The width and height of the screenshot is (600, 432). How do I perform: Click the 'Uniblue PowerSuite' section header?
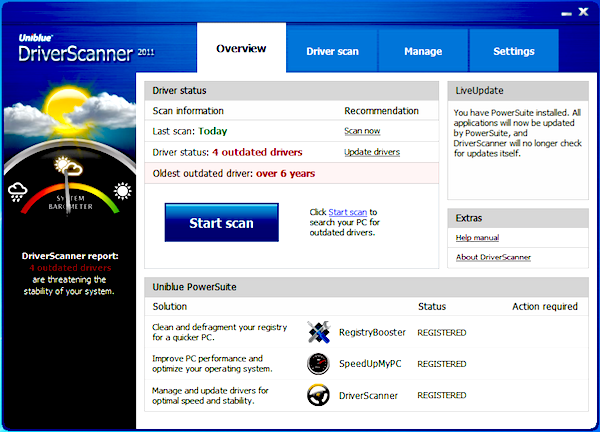click(366, 287)
